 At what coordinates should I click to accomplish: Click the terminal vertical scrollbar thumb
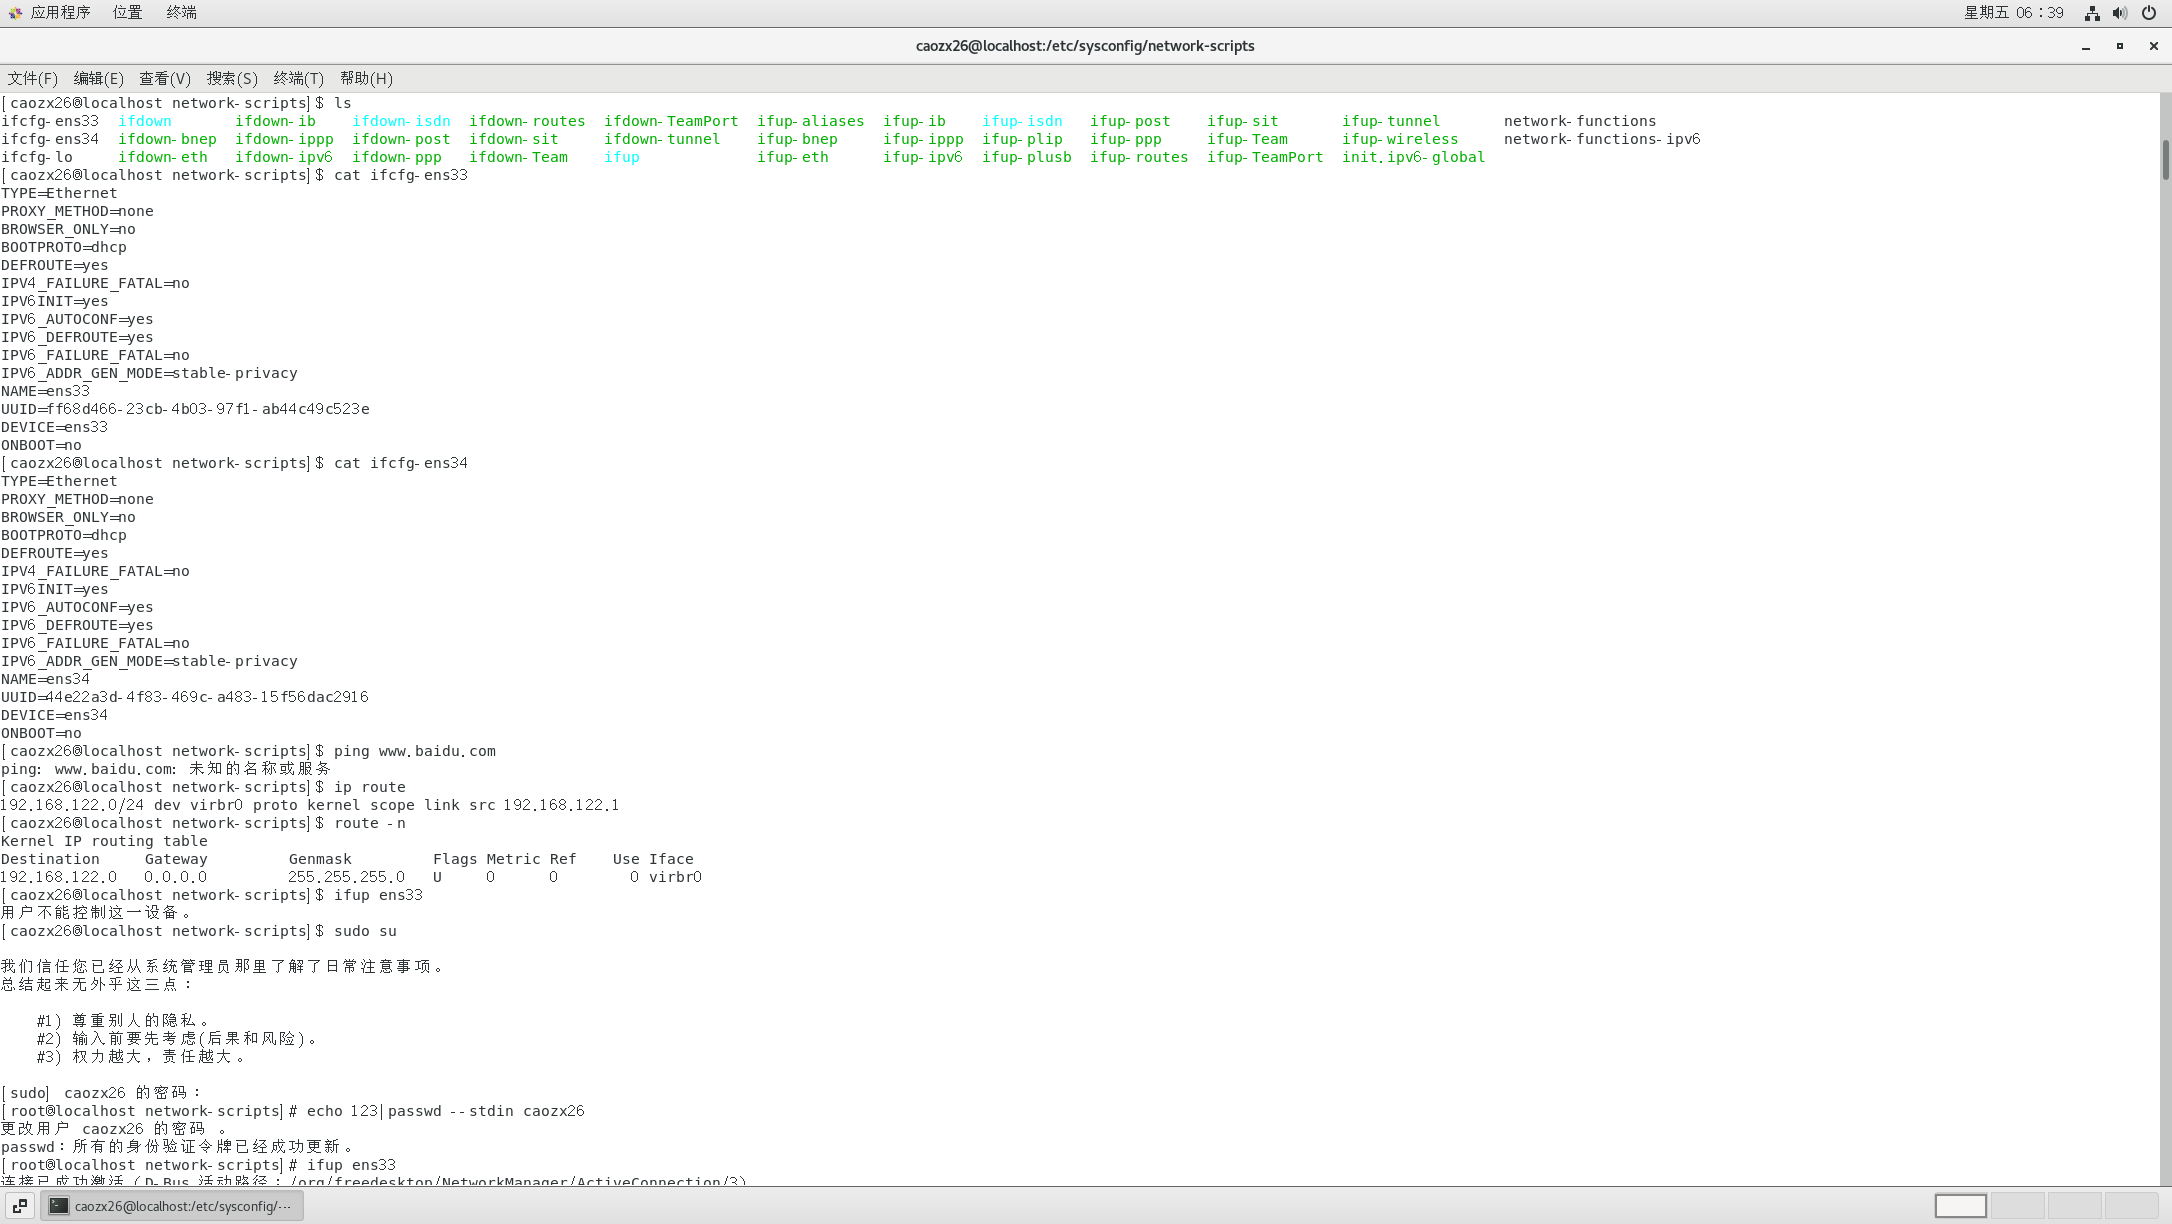[2165, 160]
